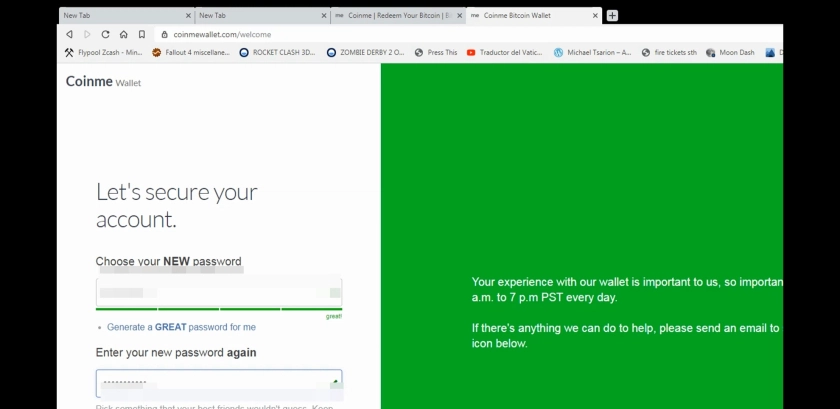
Task: Click the Choose your NEW password field
Action: (x=219, y=292)
